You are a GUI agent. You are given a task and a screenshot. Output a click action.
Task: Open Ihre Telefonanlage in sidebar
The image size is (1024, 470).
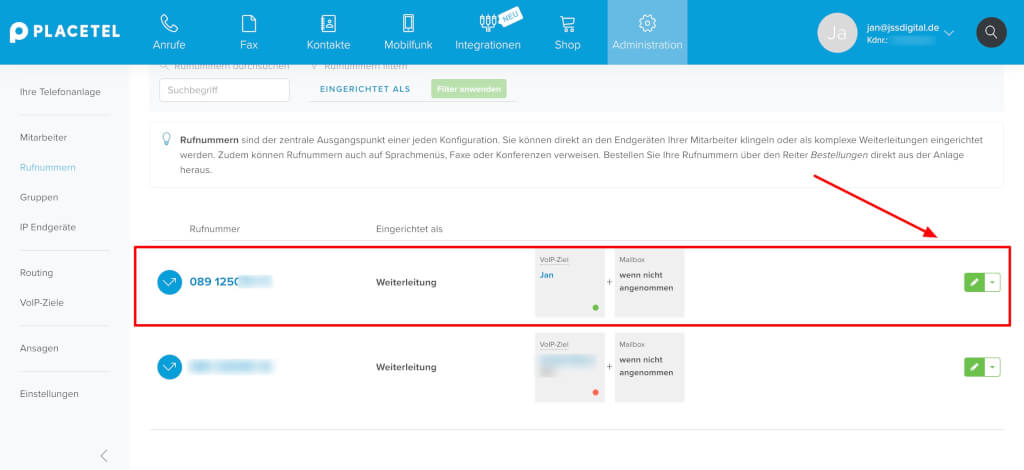click(x=60, y=92)
